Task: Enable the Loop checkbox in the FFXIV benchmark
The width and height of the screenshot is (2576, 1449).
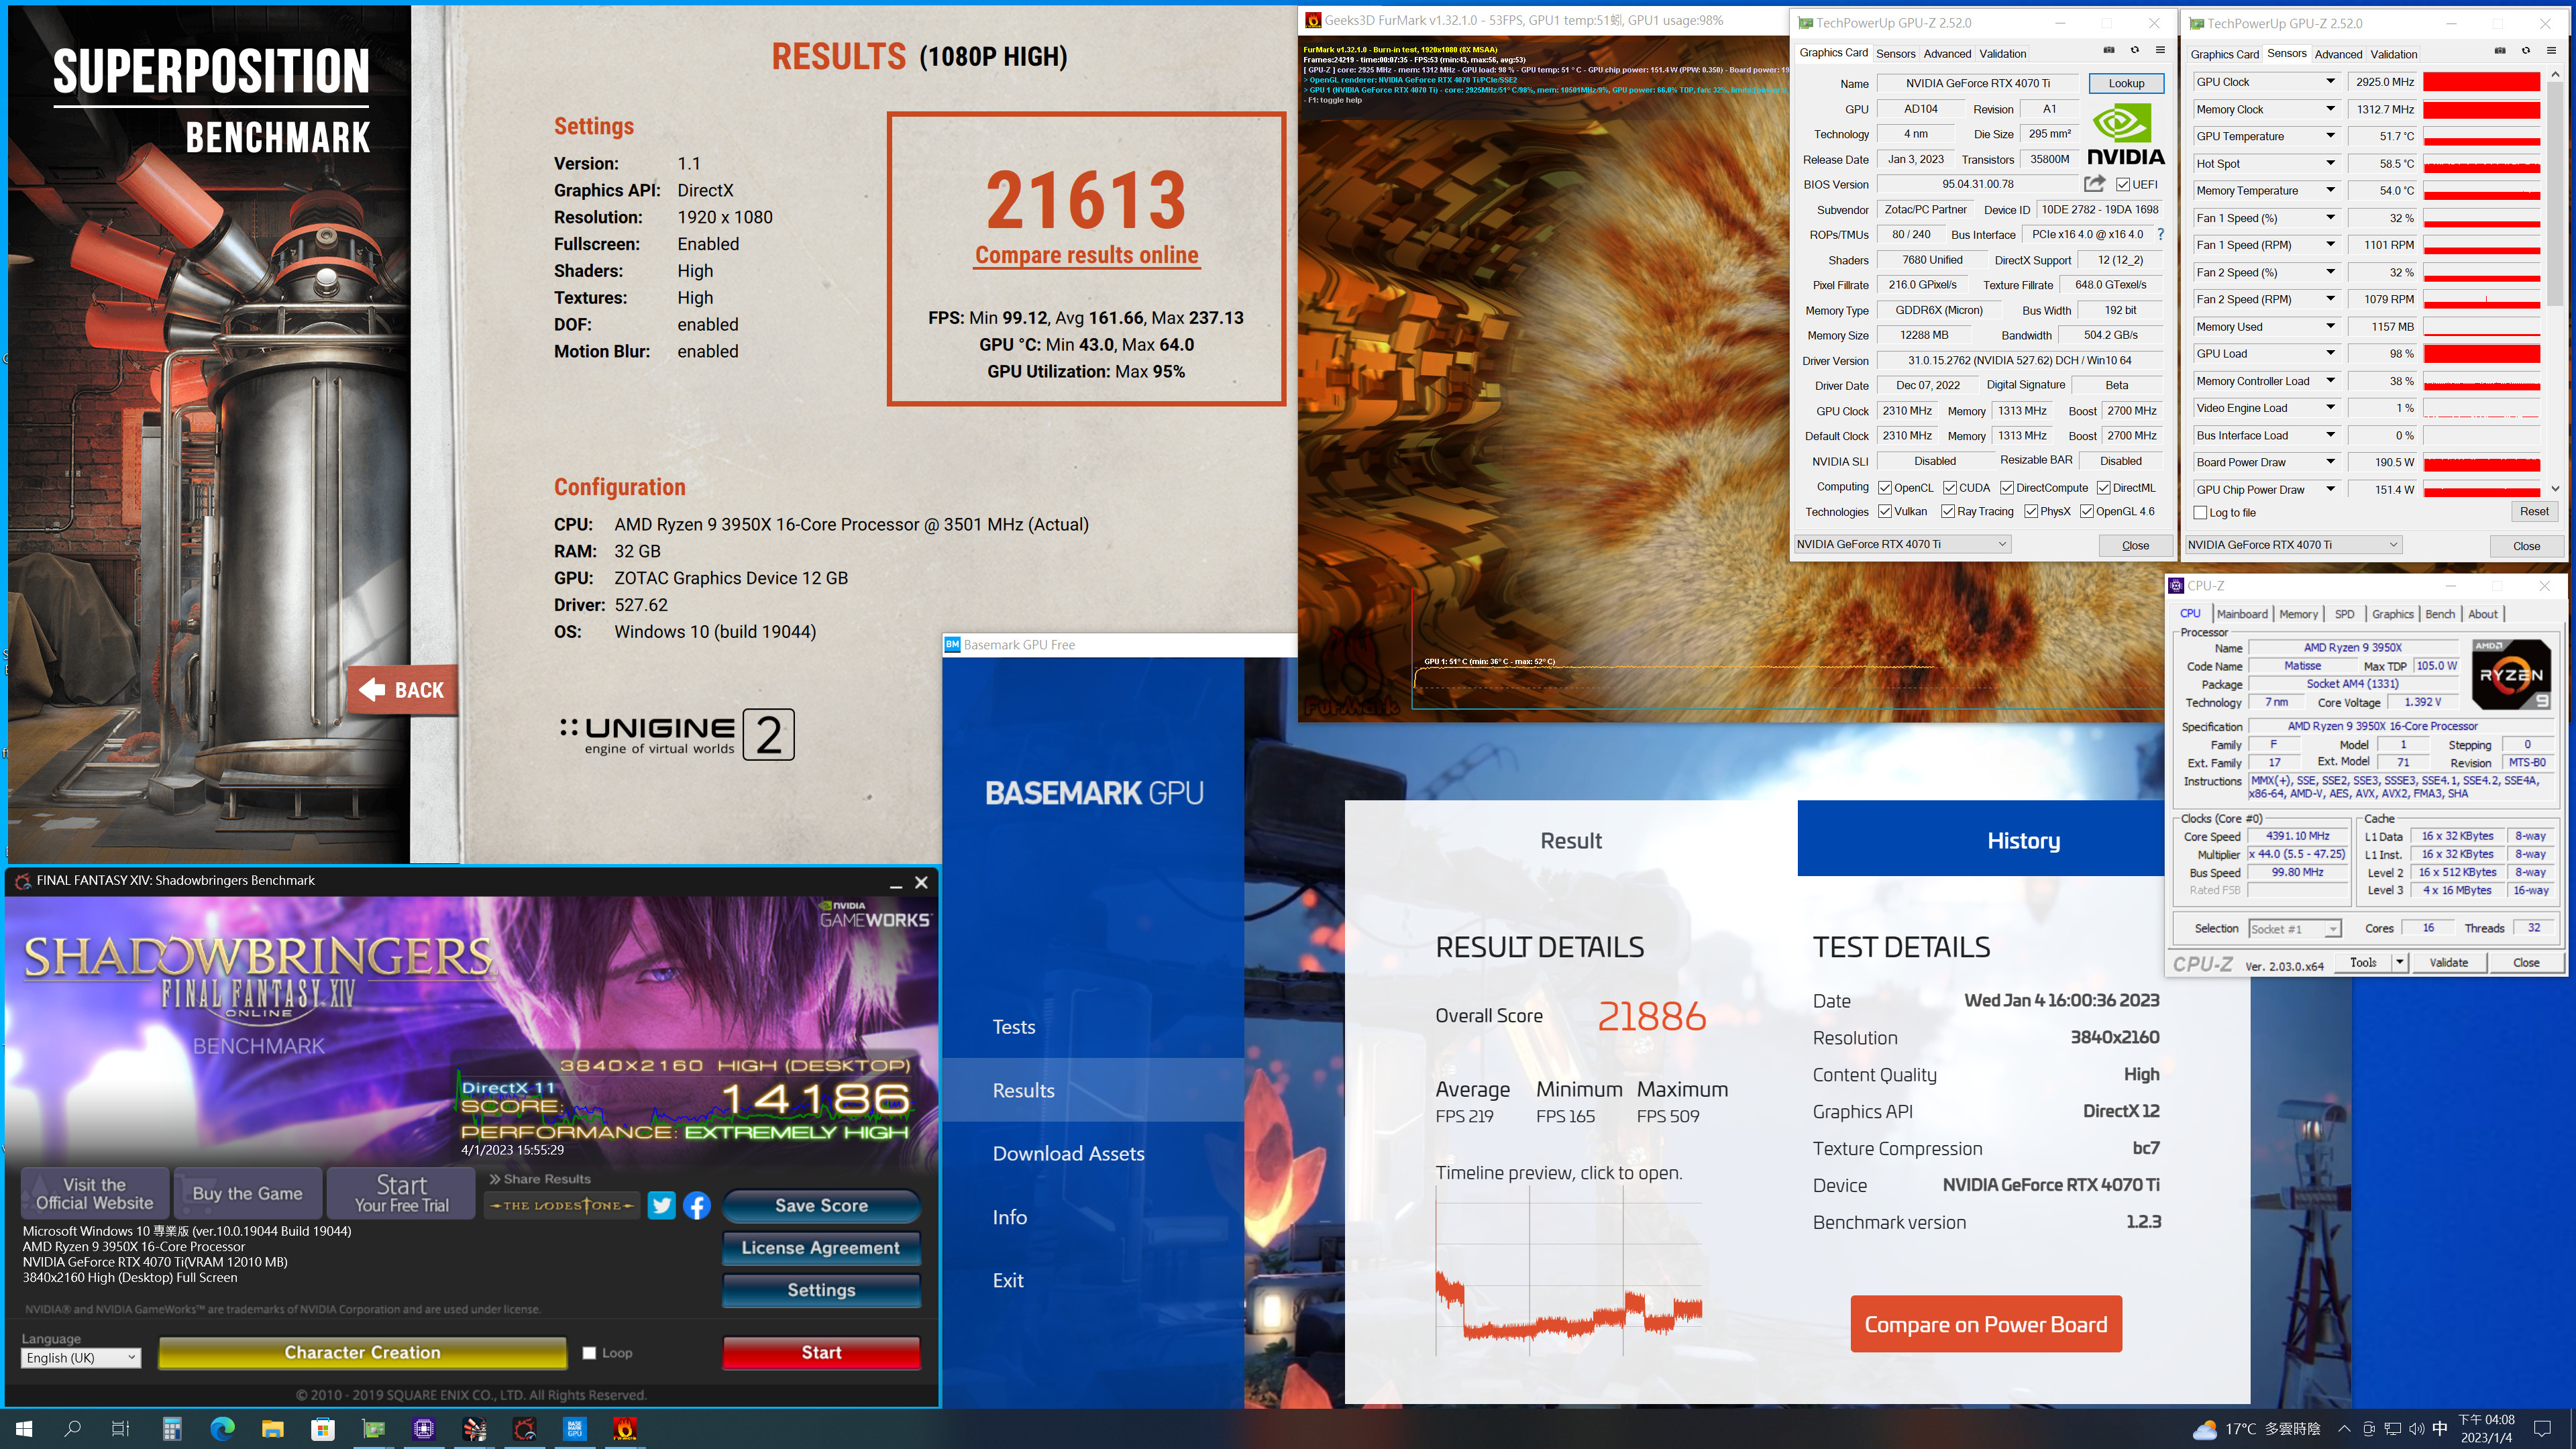Action: click(589, 1353)
